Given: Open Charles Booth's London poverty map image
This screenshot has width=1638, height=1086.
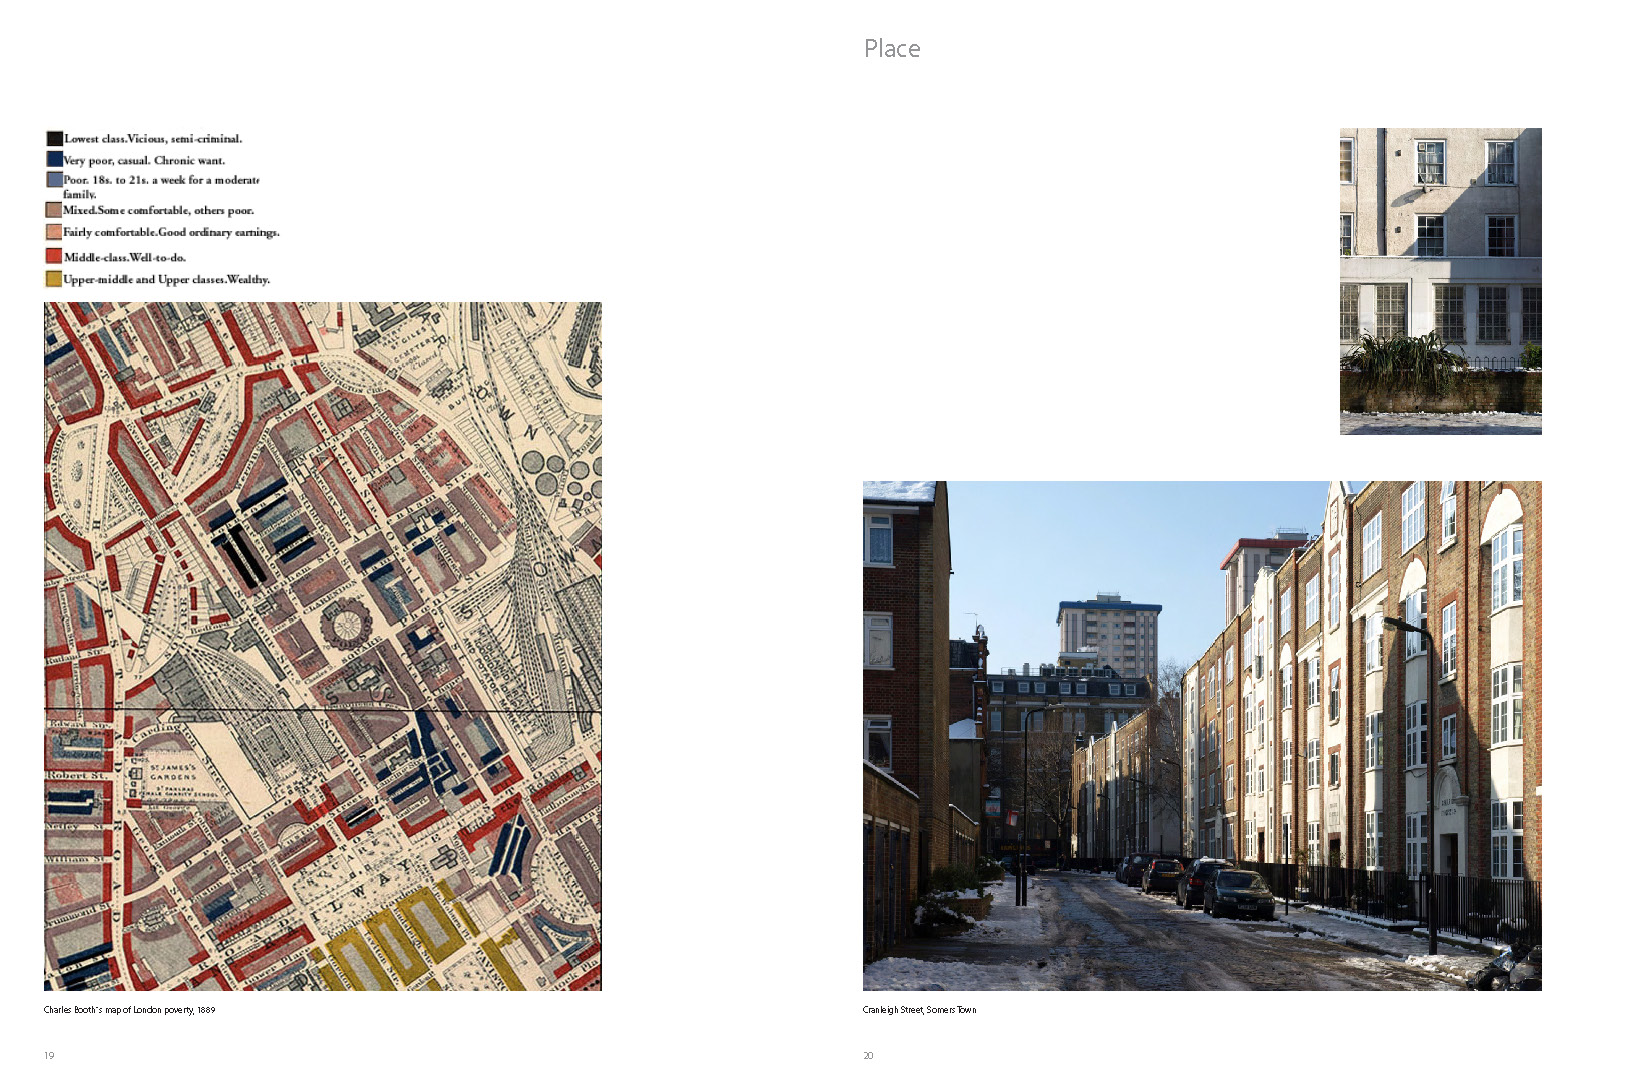Looking at the screenshot, I should pyautogui.click(x=323, y=646).
